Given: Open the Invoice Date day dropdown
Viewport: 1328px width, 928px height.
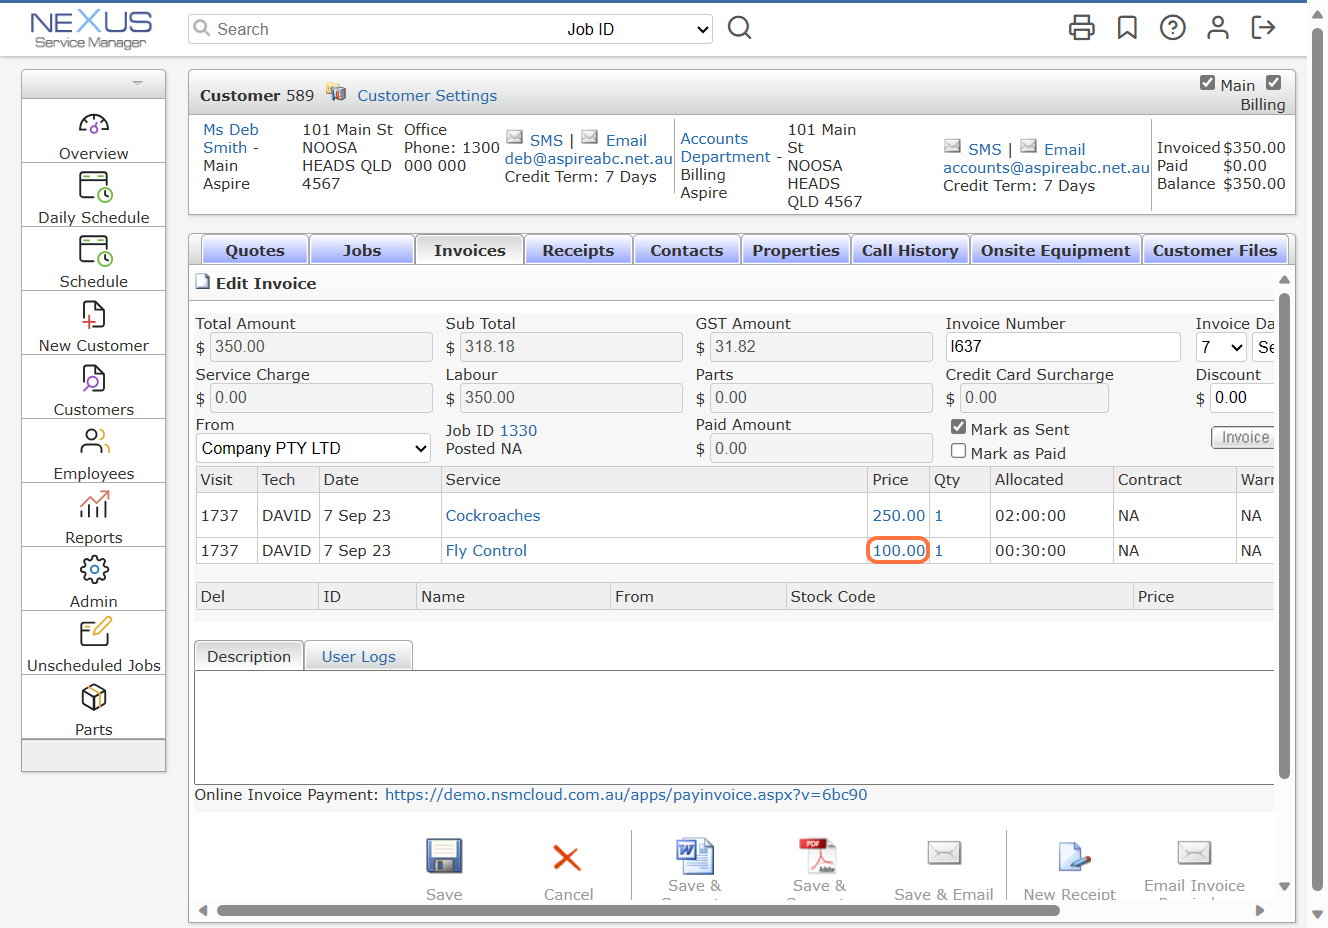Looking at the screenshot, I should (x=1219, y=347).
